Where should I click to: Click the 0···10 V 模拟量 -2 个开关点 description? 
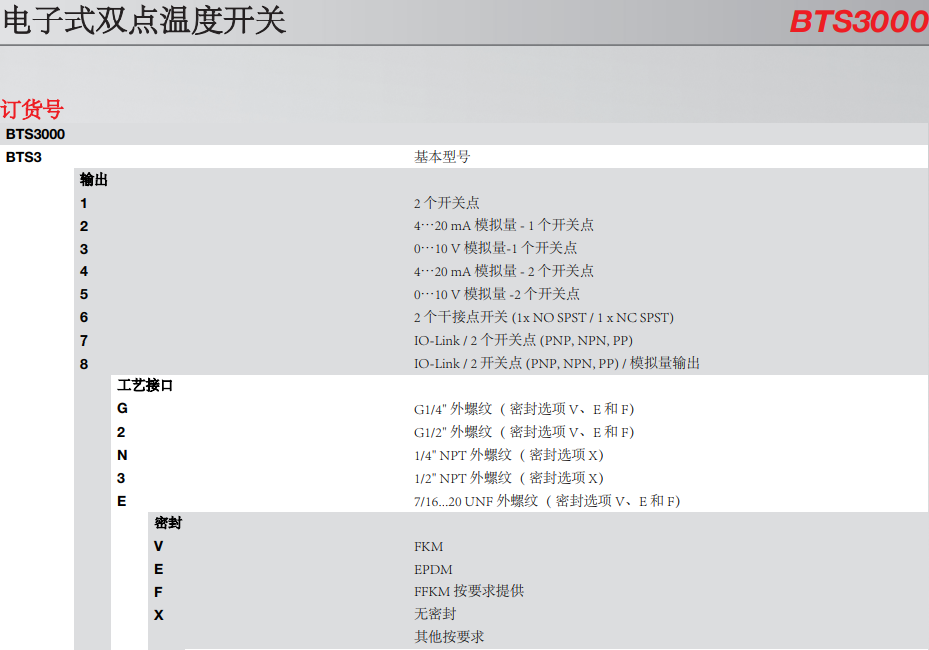496,294
